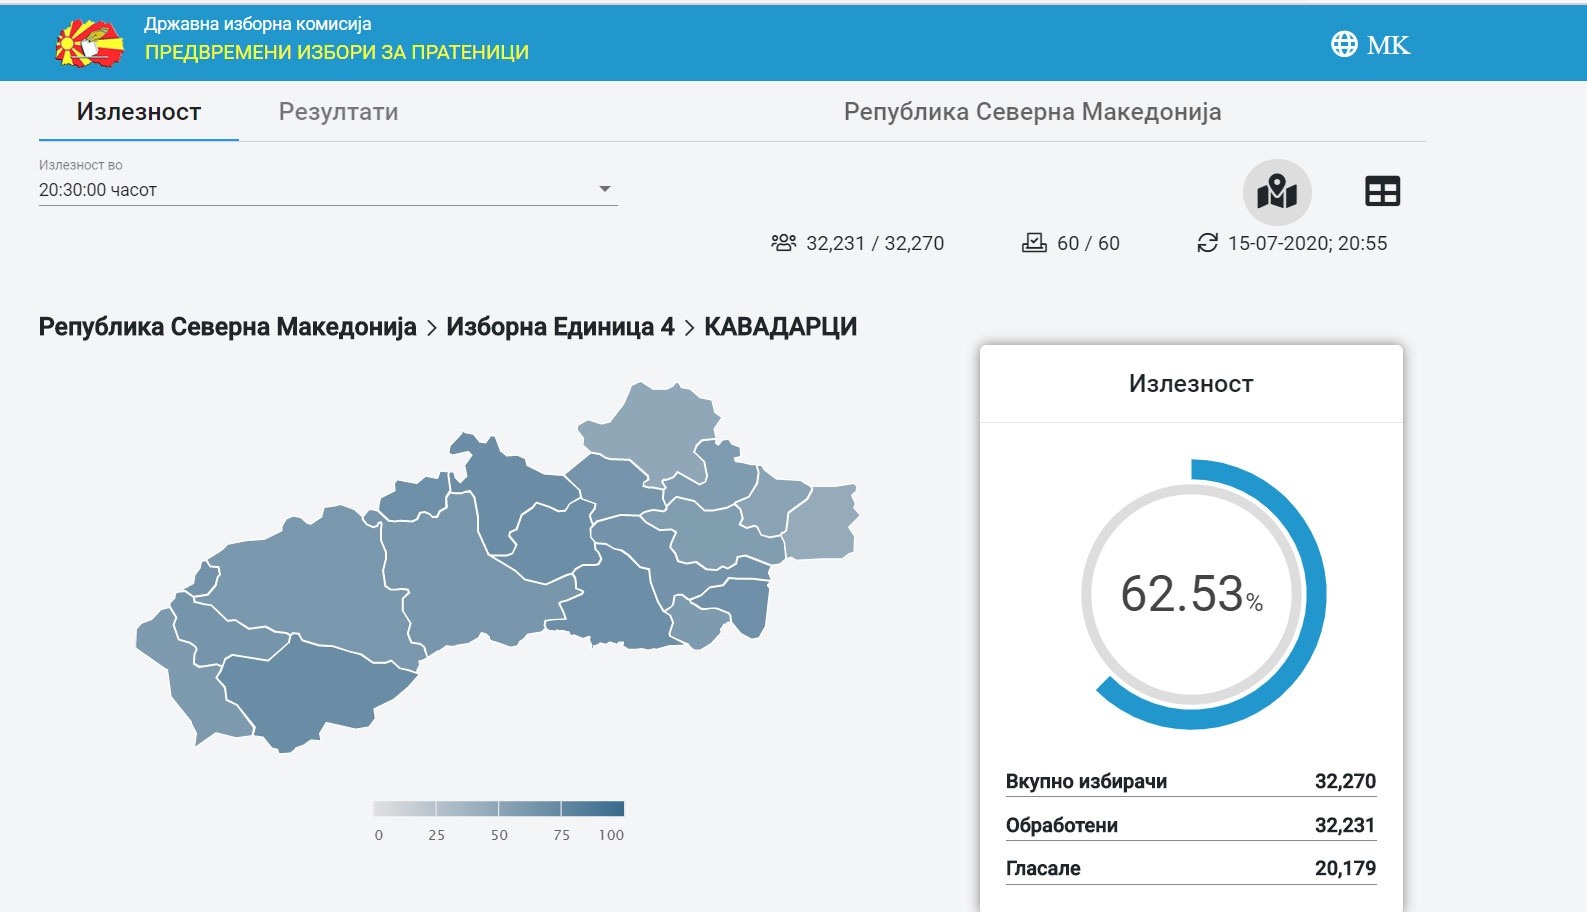Click the 15-07-2020; 20:55 timestamp
Image resolution: width=1587 pixels, height=912 pixels.
1307,243
